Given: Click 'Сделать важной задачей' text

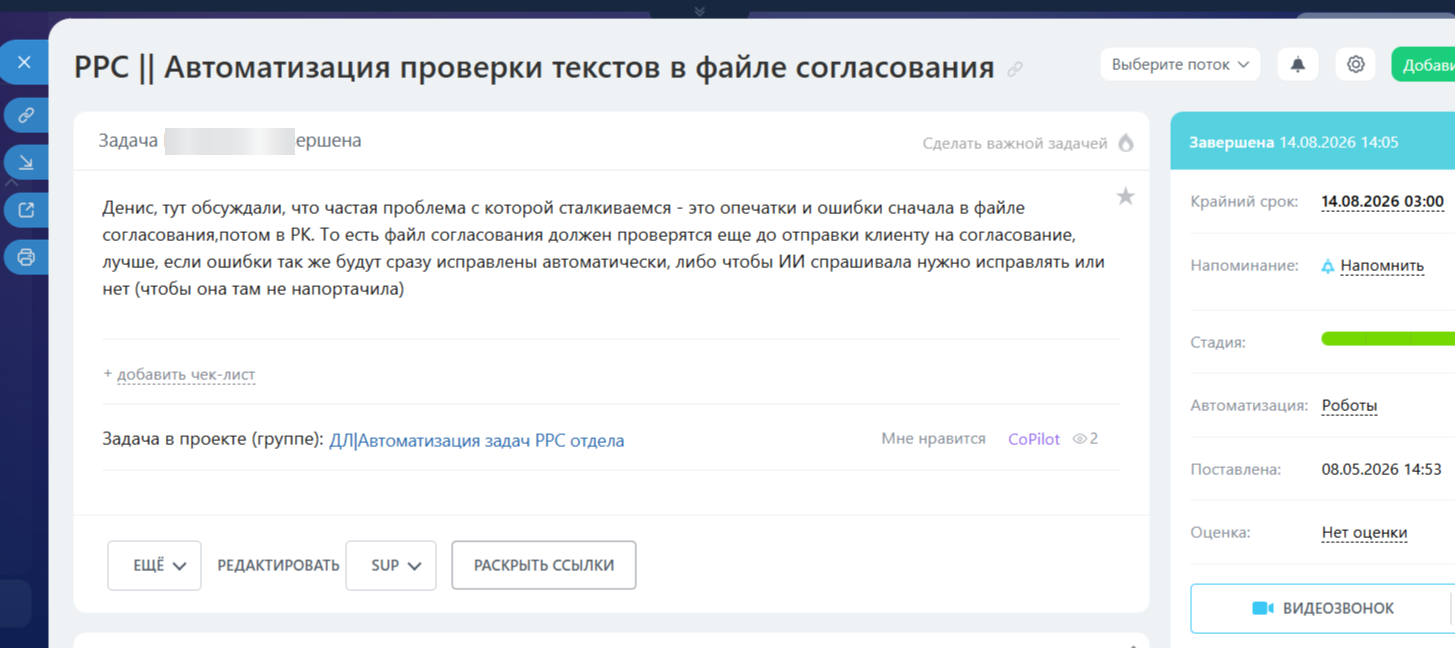Looking at the screenshot, I should [x=1015, y=143].
